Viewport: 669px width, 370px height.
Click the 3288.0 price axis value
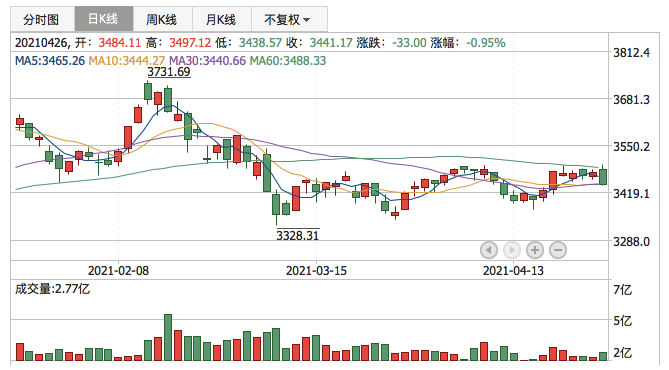[631, 242]
